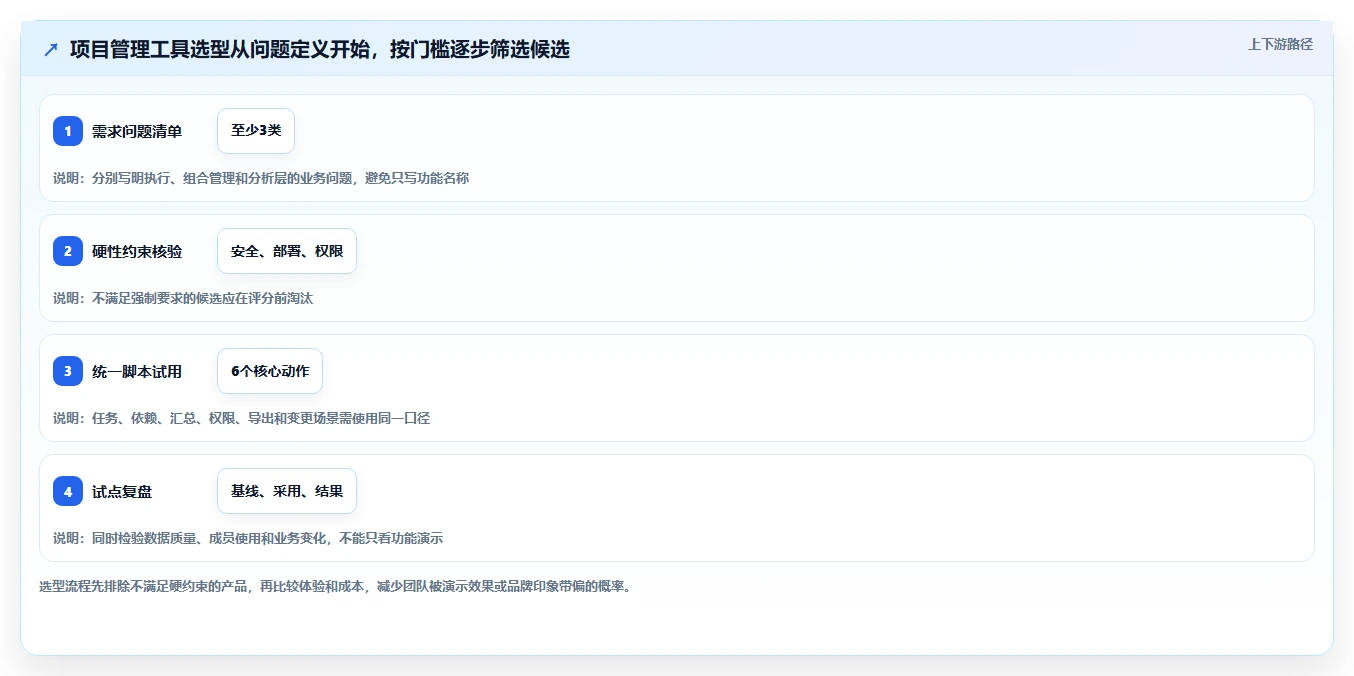The height and width of the screenshot is (676, 1354).
Task: Select step number 3 badge
Action: click(x=68, y=371)
